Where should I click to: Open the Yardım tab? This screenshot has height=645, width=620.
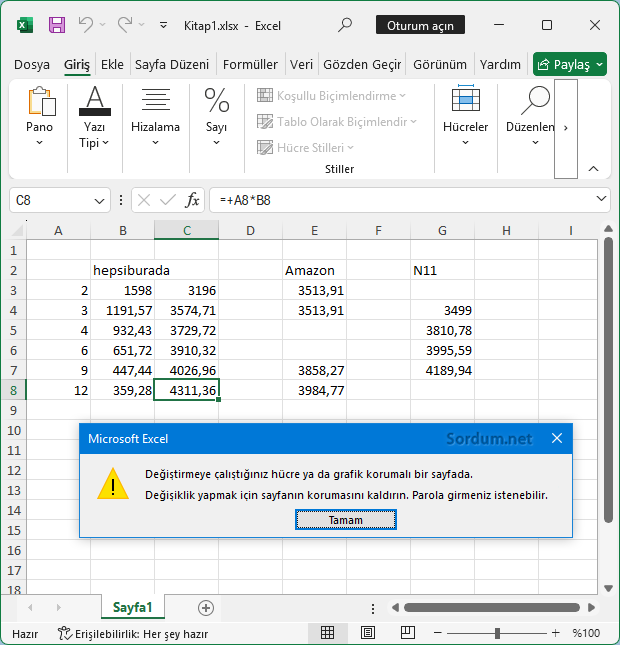(x=500, y=65)
